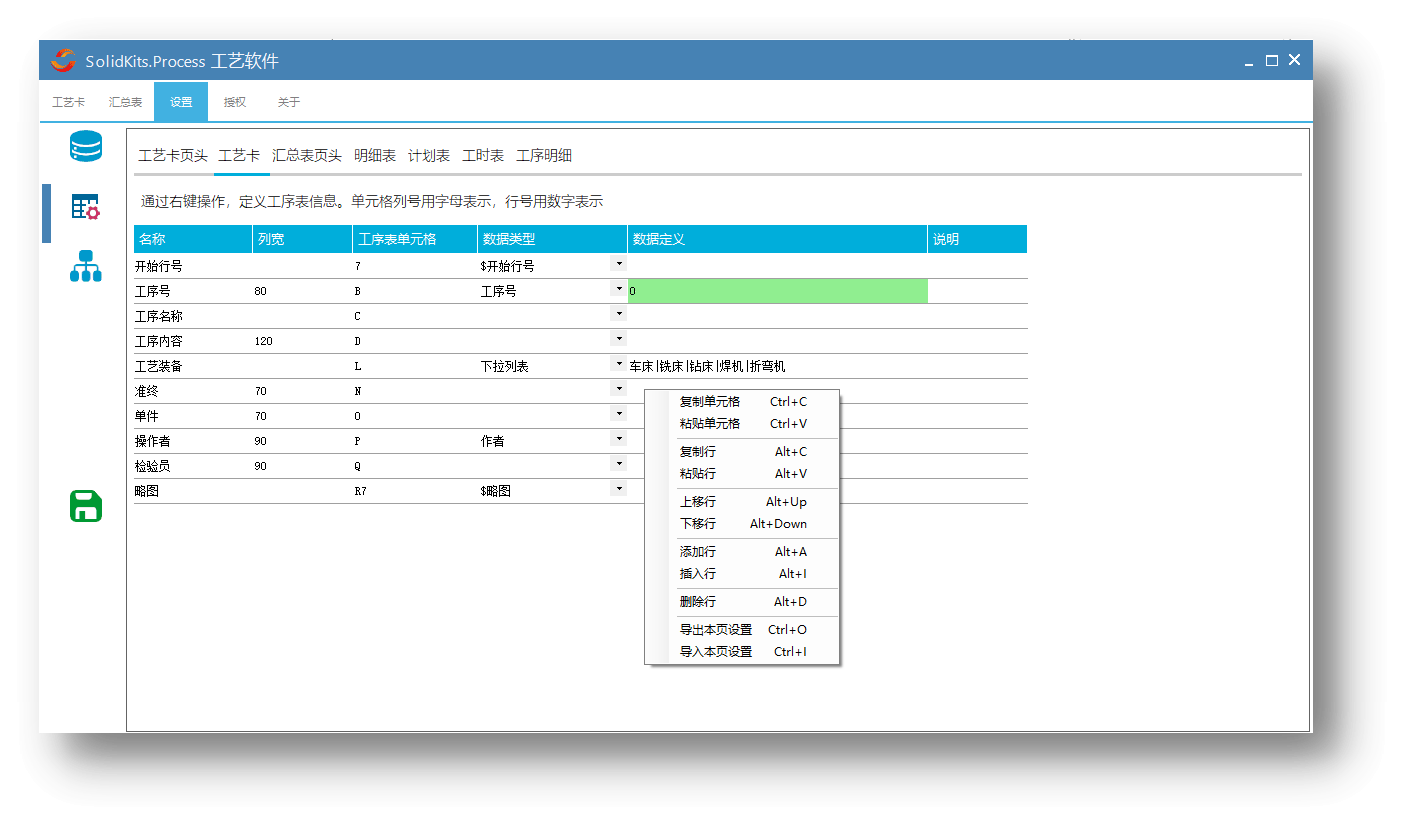This screenshot has height=827, width=1405.
Task: Open data type dropdown for 开始行号 row
Action: pyautogui.click(x=619, y=264)
